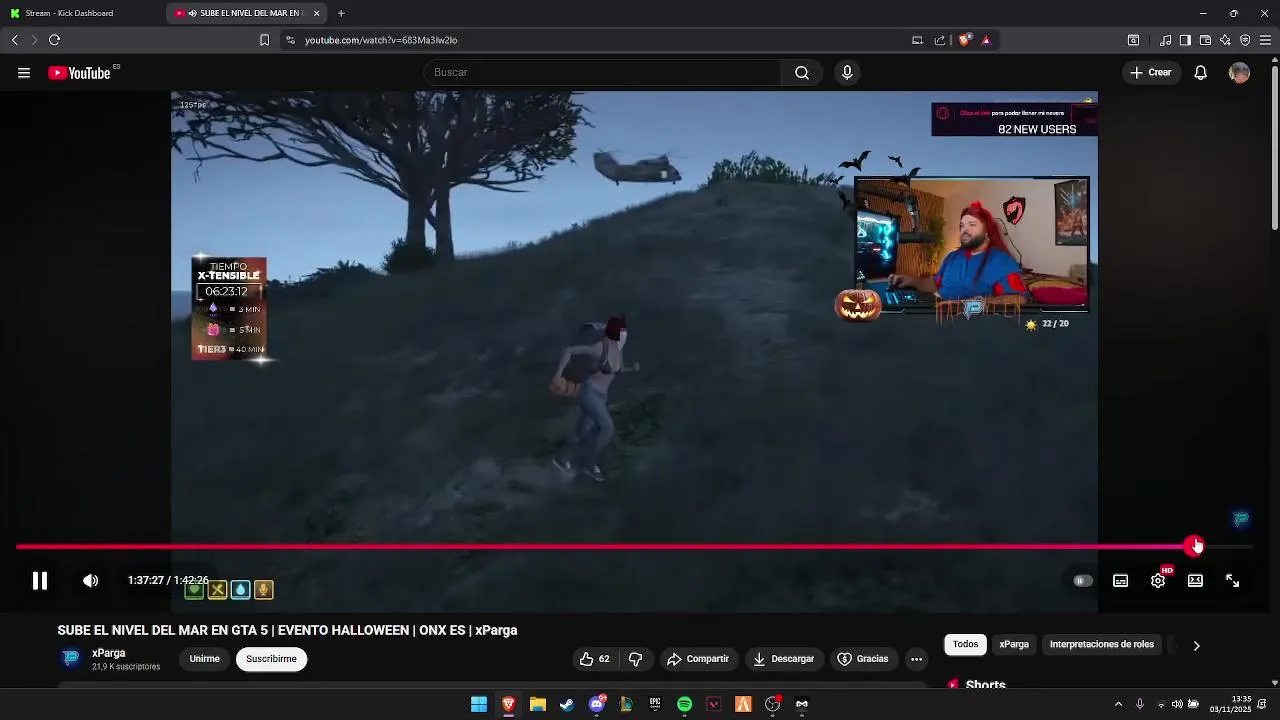Go back in browser history

(15, 40)
